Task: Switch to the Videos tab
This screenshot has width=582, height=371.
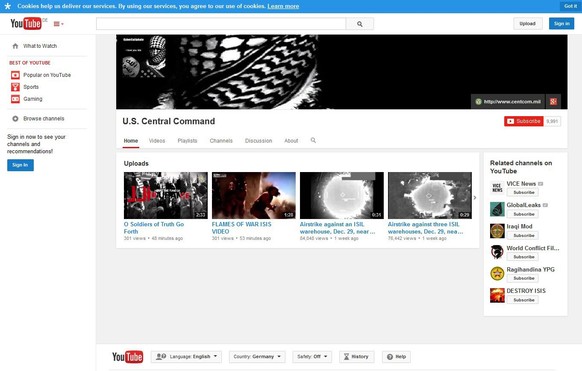Action: point(157,141)
